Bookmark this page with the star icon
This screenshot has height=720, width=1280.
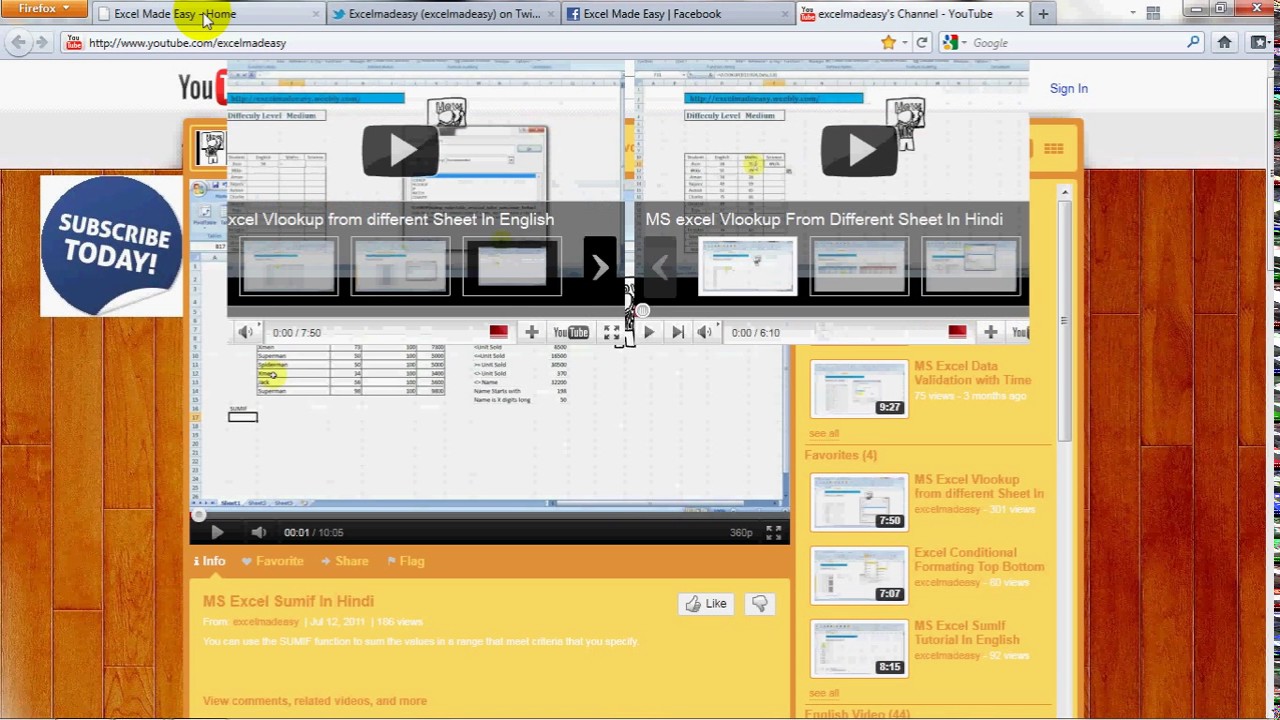point(888,43)
